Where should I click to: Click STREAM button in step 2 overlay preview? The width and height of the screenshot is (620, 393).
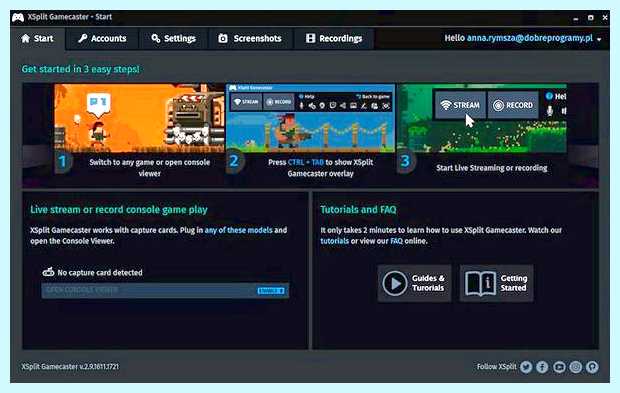coord(246,102)
